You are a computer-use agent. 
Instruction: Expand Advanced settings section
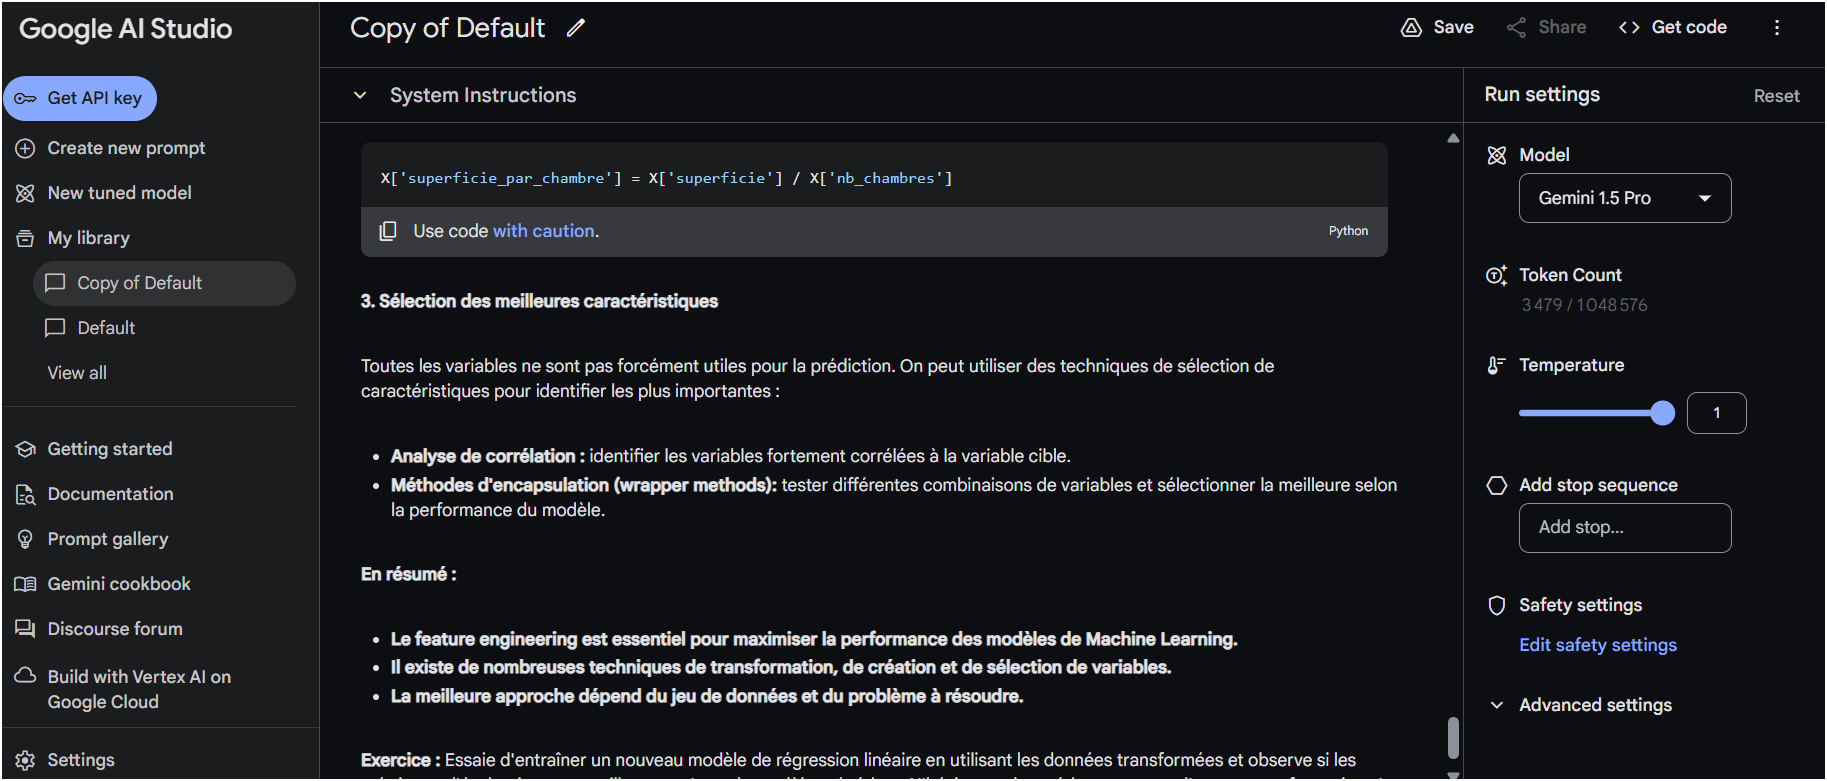pos(1594,705)
